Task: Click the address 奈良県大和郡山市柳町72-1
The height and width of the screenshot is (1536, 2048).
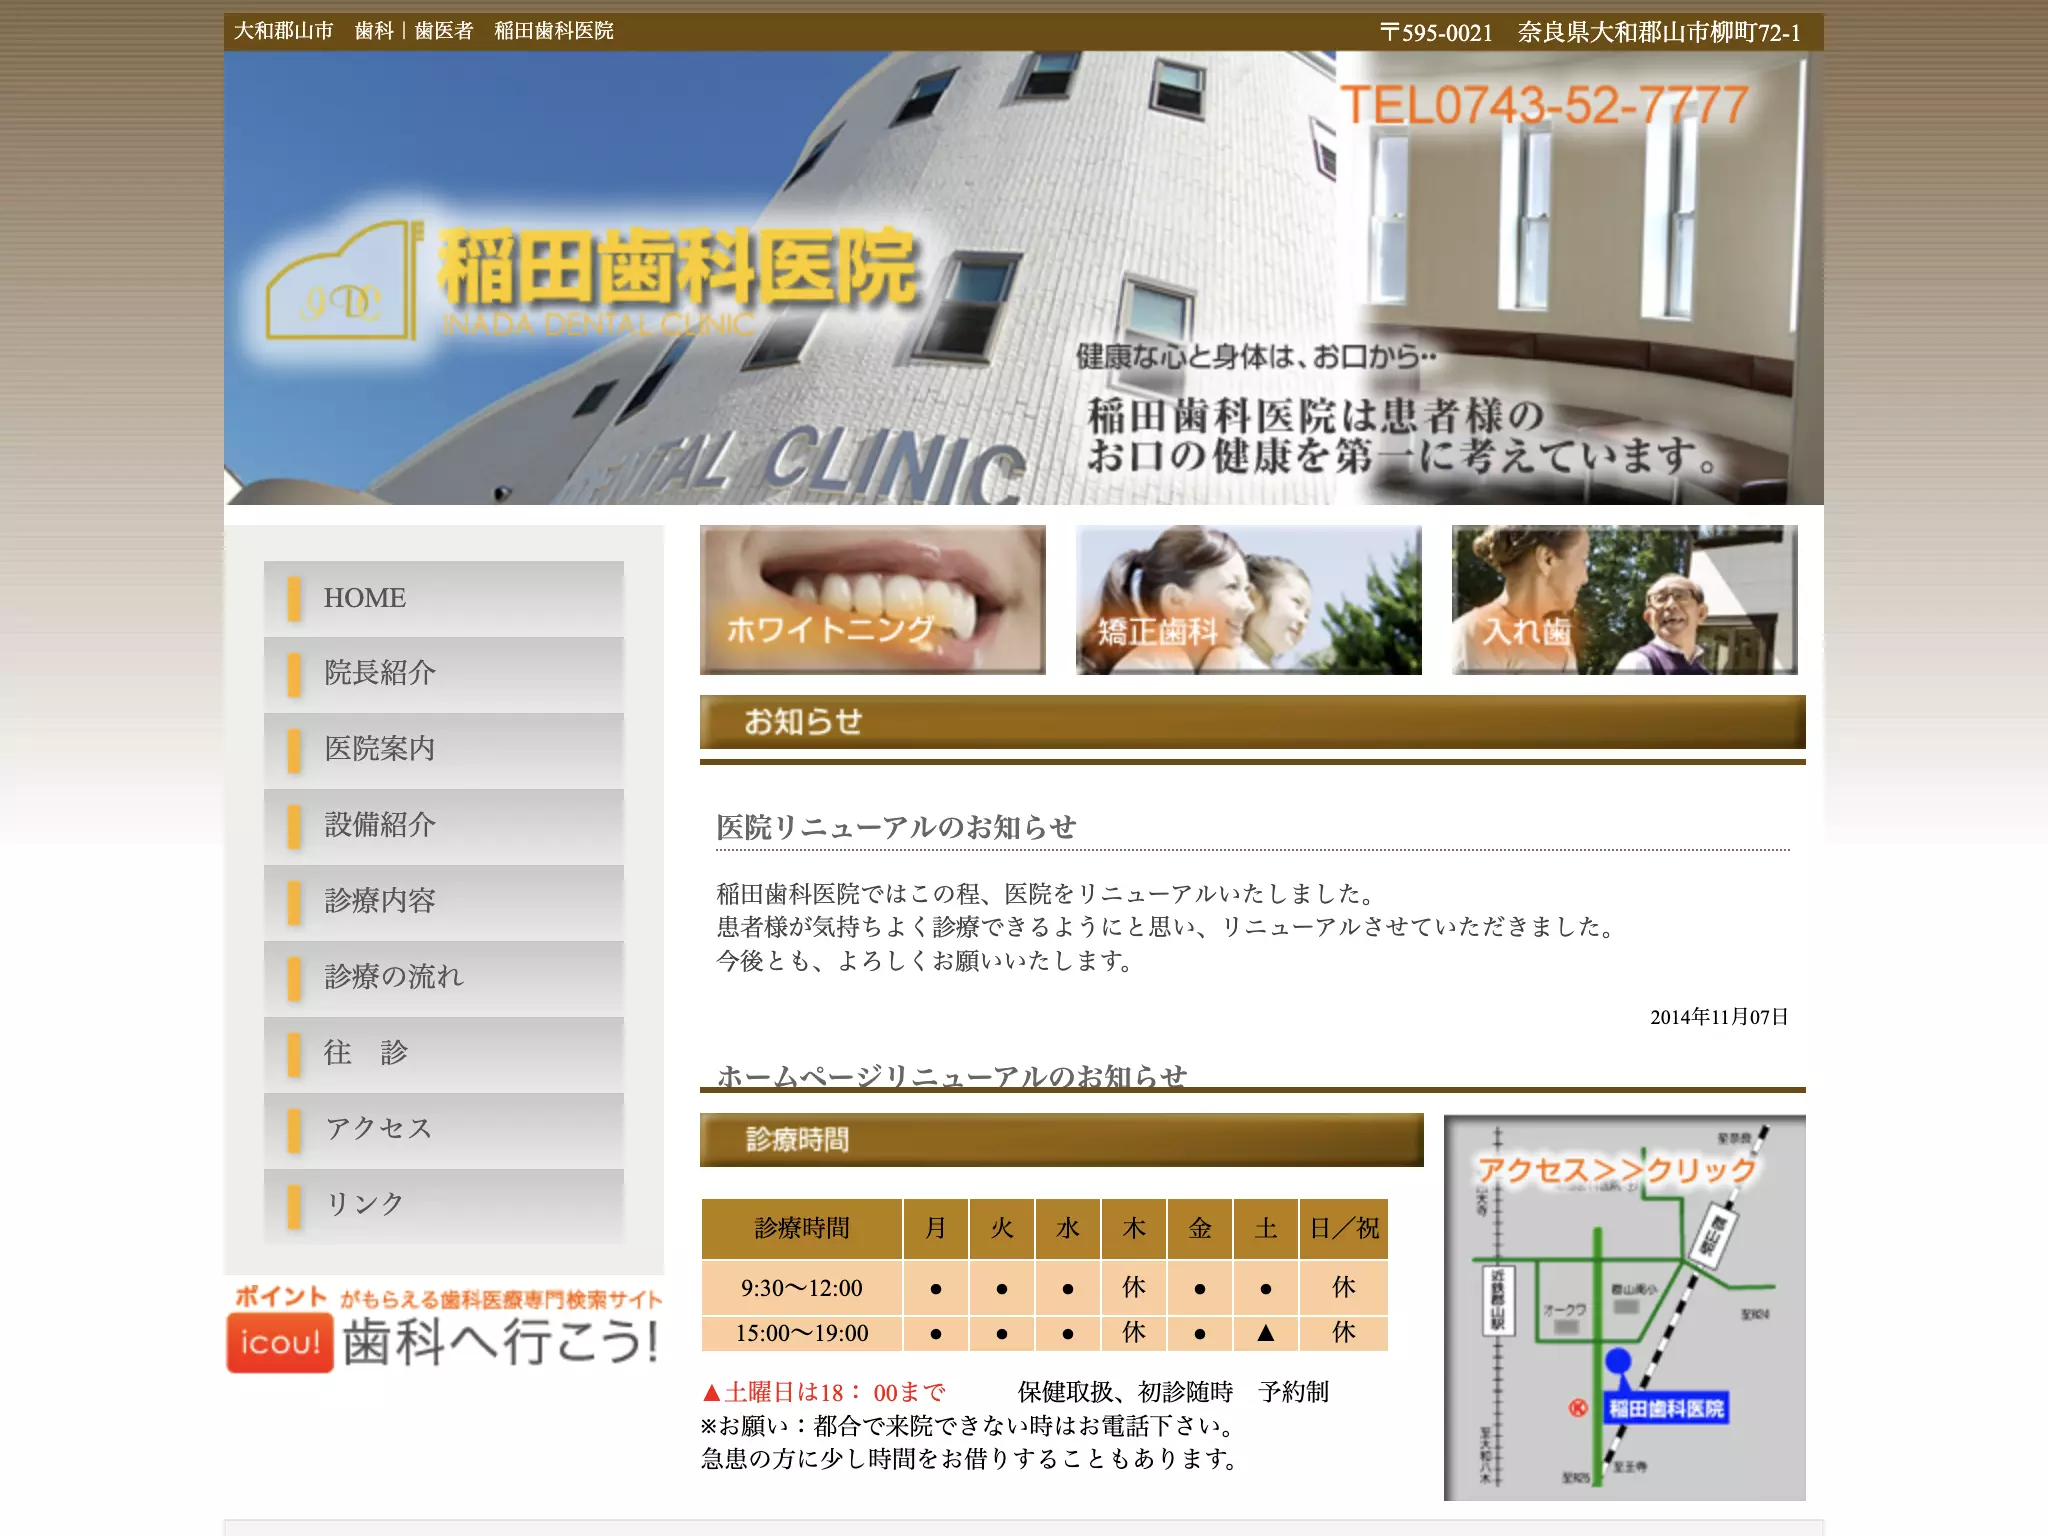Action: pos(1659,33)
